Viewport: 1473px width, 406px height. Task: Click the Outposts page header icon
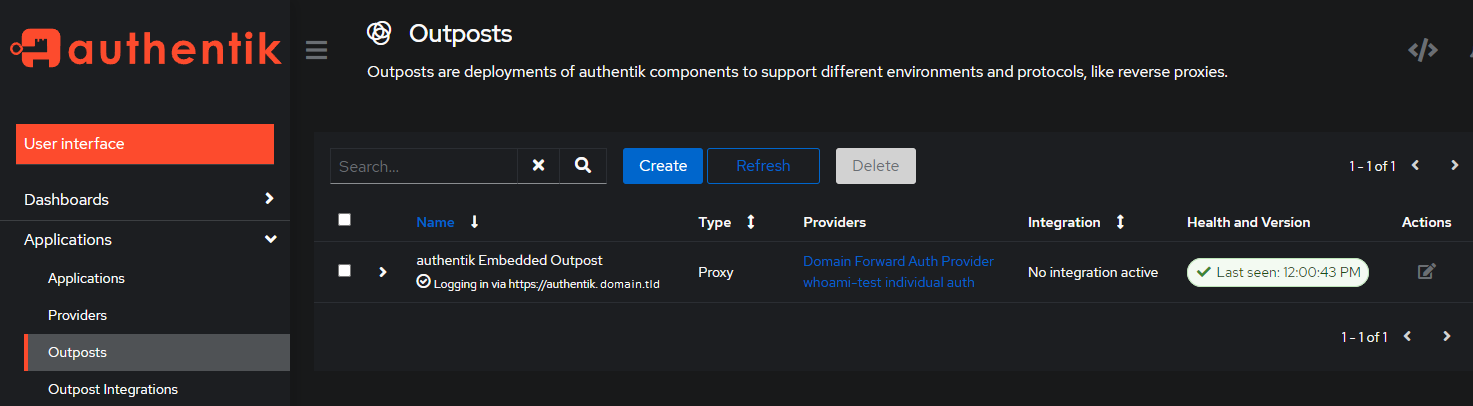378,33
